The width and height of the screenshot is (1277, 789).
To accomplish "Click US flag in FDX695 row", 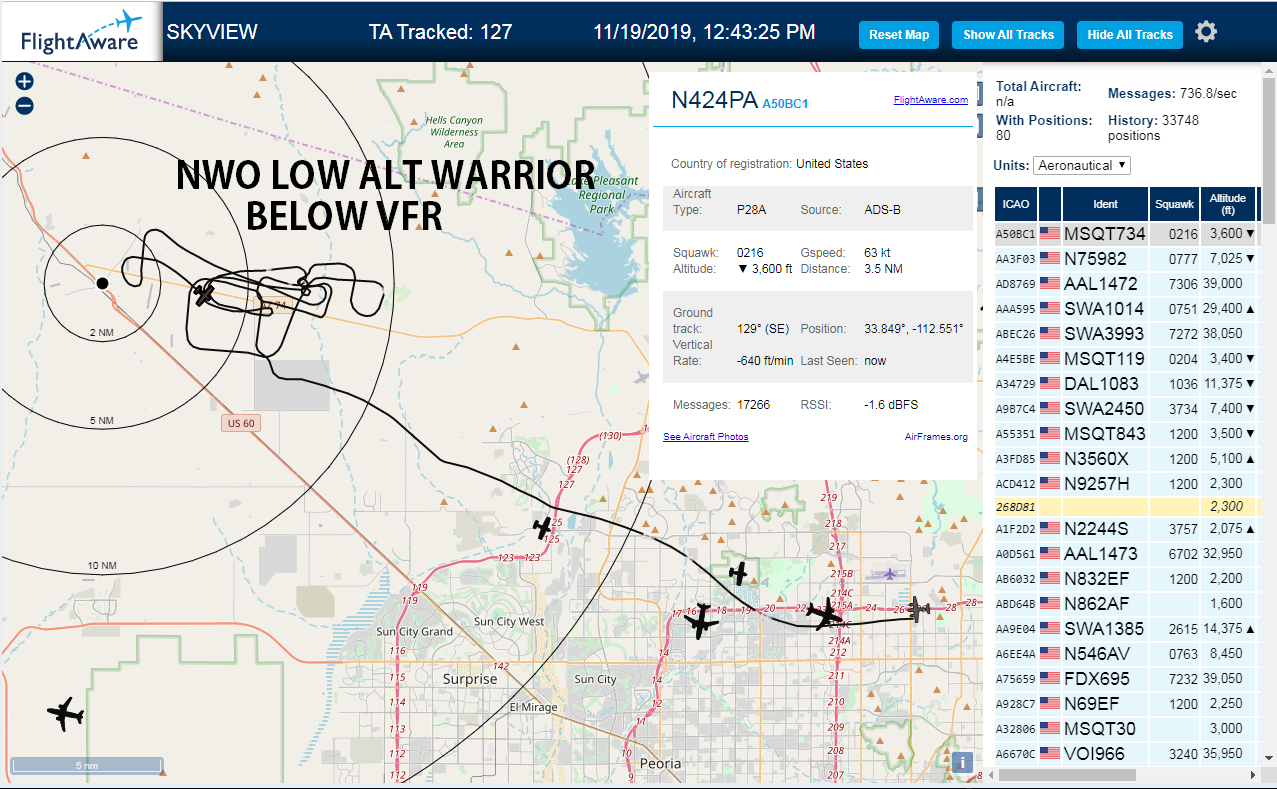I will (x=1050, y=679).
